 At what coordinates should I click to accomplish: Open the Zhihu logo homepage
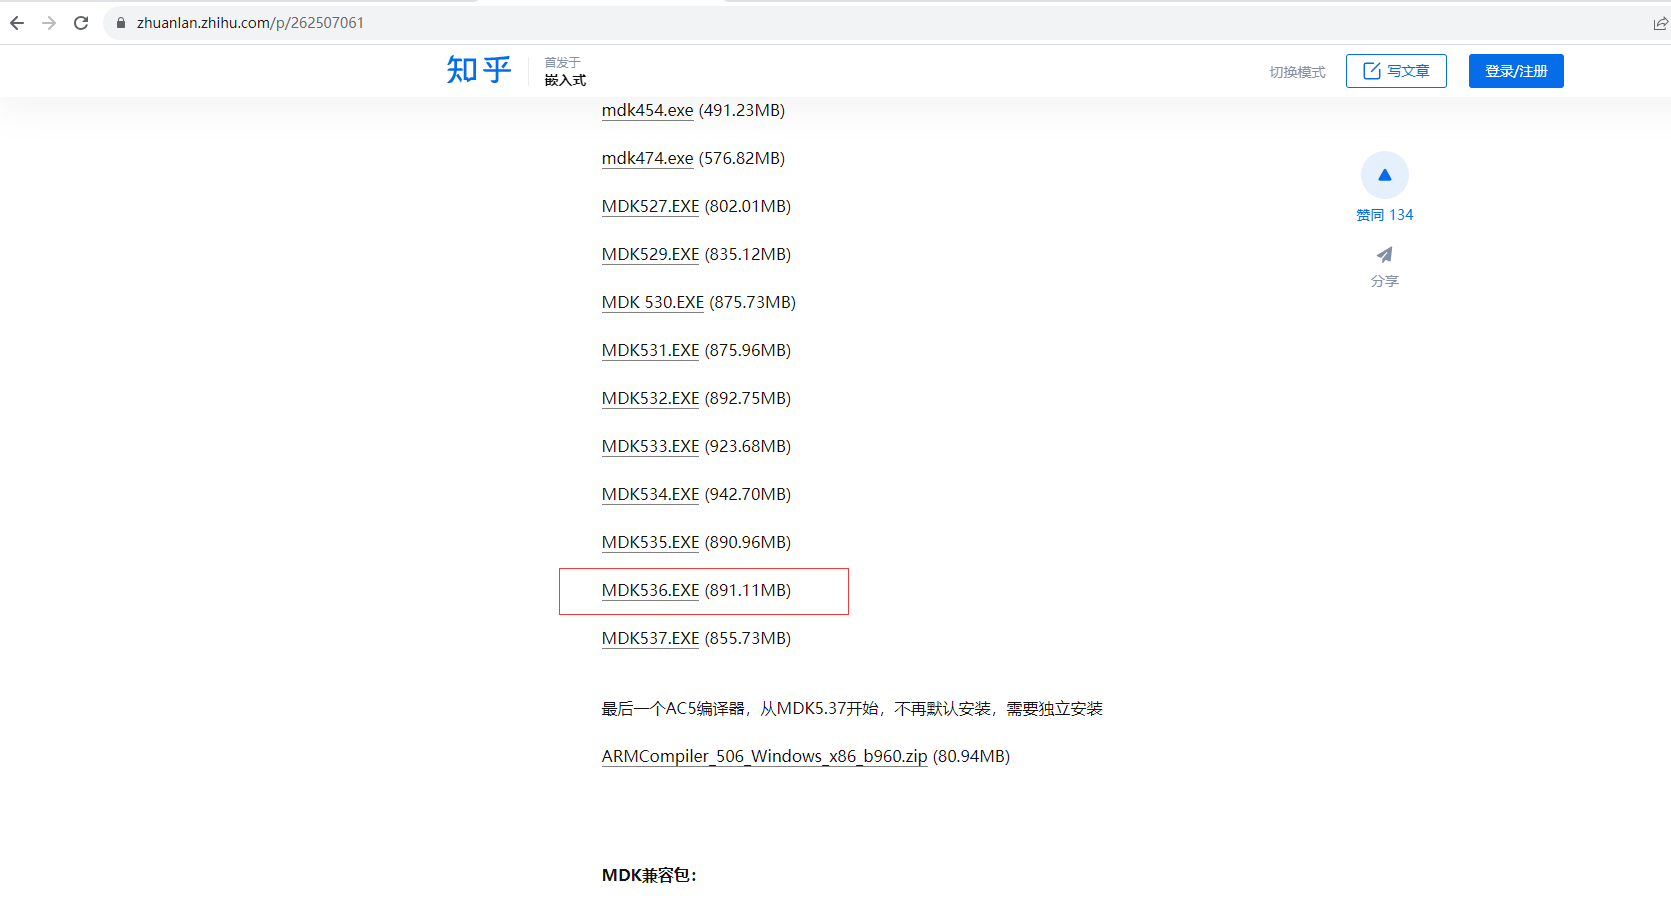coord(479,70)
